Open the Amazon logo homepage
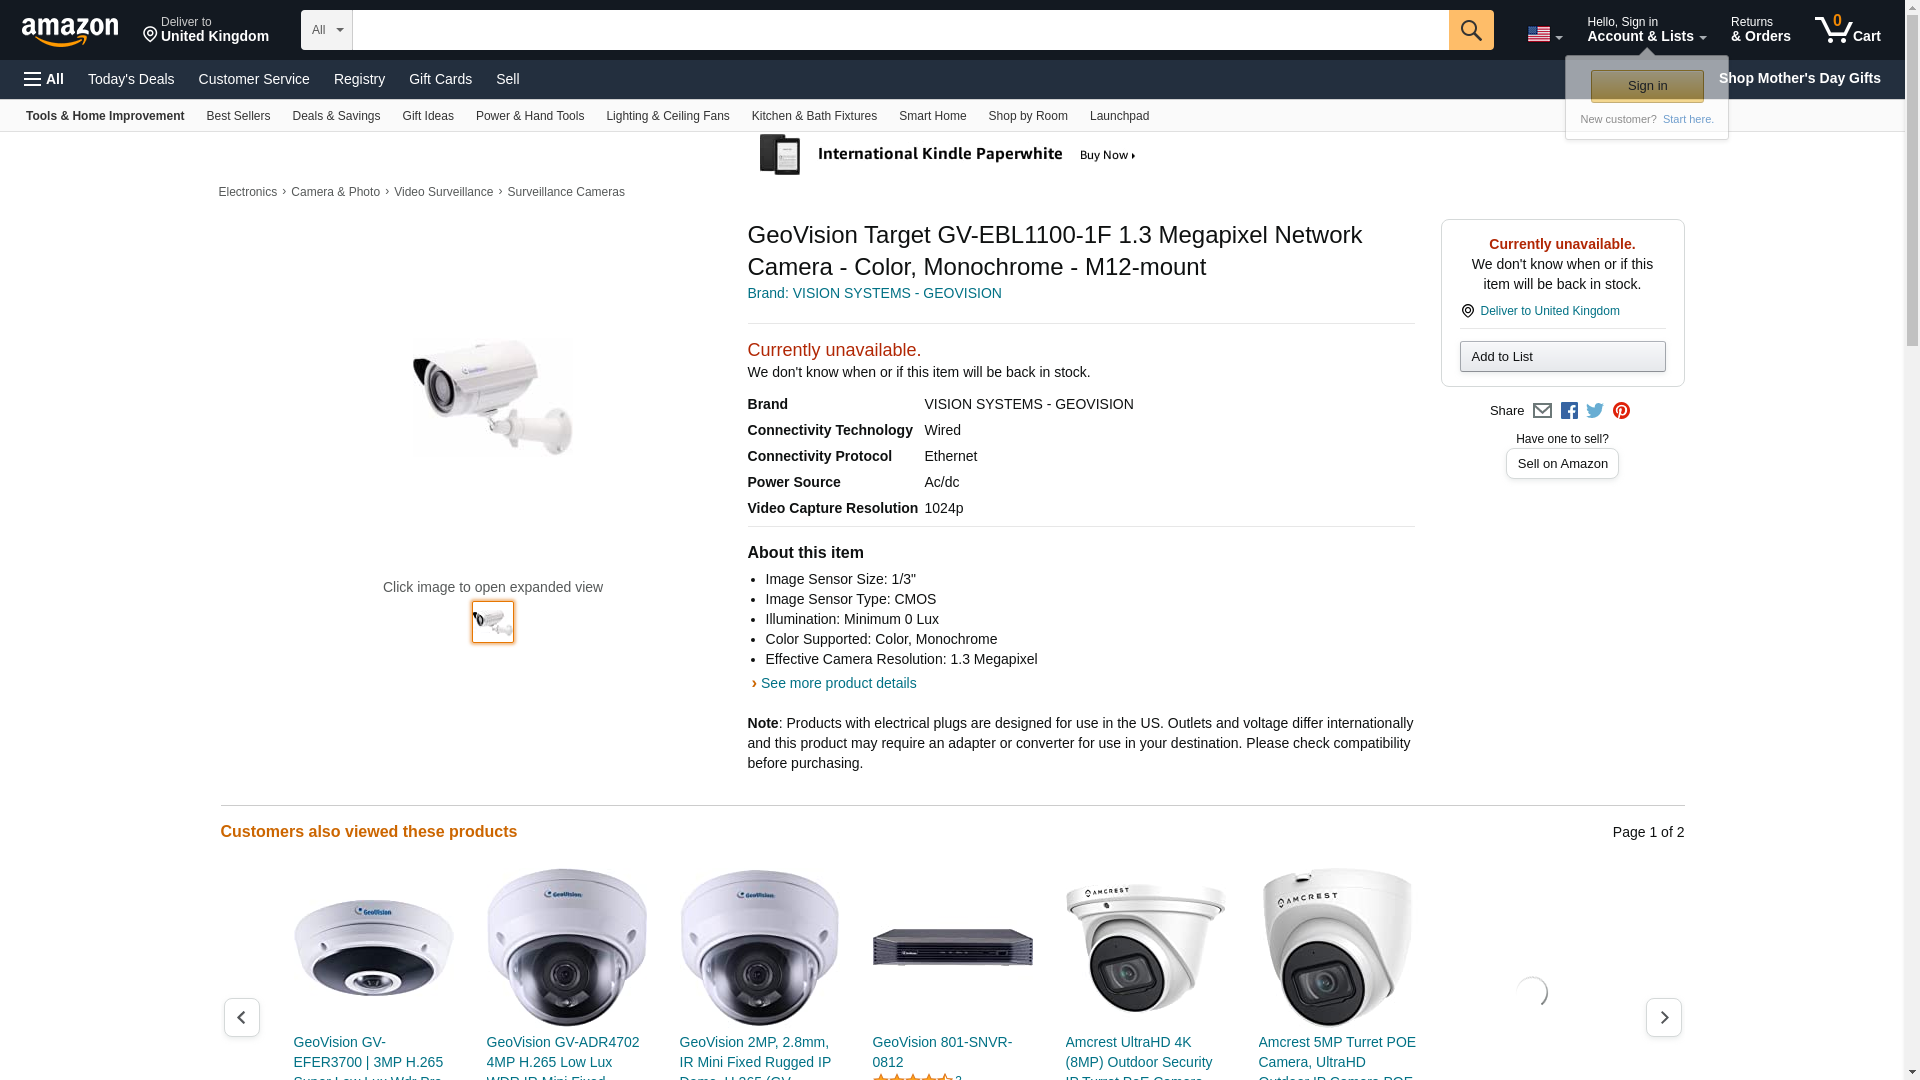 coord(70,31)
